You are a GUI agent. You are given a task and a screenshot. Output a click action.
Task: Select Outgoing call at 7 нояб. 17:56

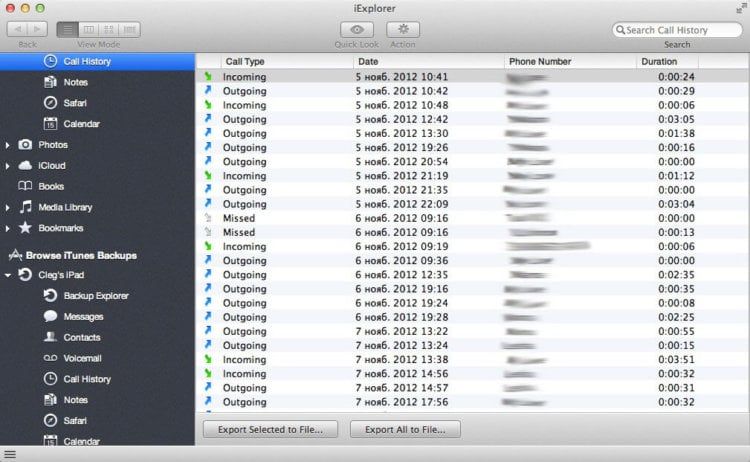tap(473, 402)
